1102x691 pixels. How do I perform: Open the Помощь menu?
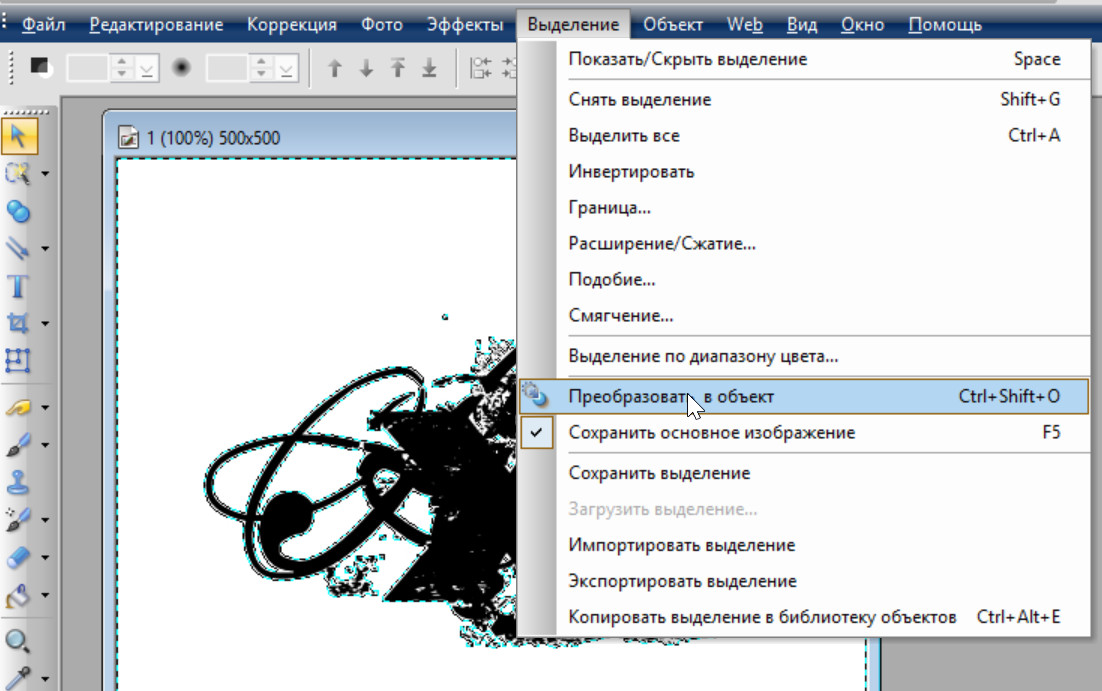coord(945,25)
